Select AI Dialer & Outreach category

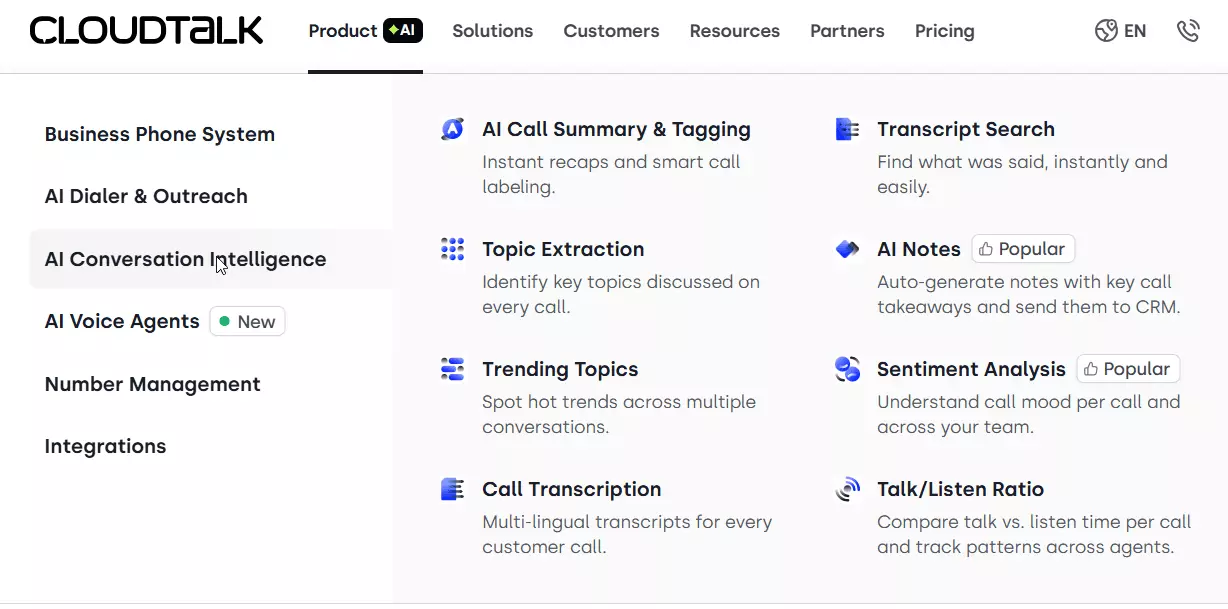point(146,196)
